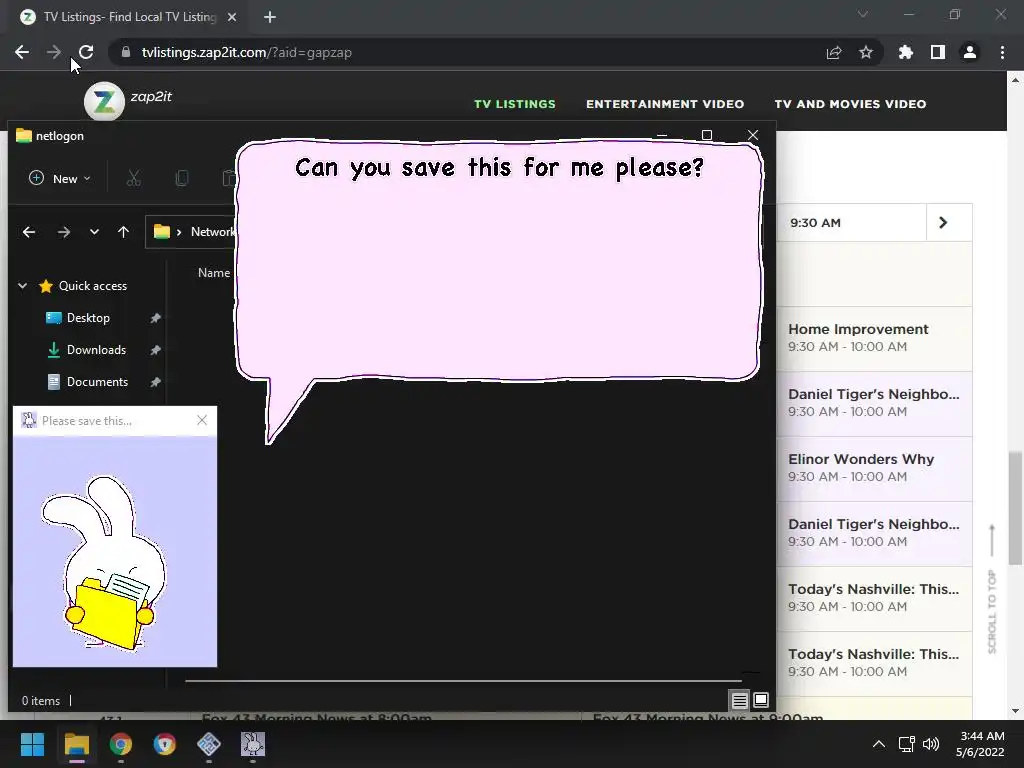This screenshot has width=1024, height=768.
Task: Open volume control in system tray
Action: pos(931,744)
